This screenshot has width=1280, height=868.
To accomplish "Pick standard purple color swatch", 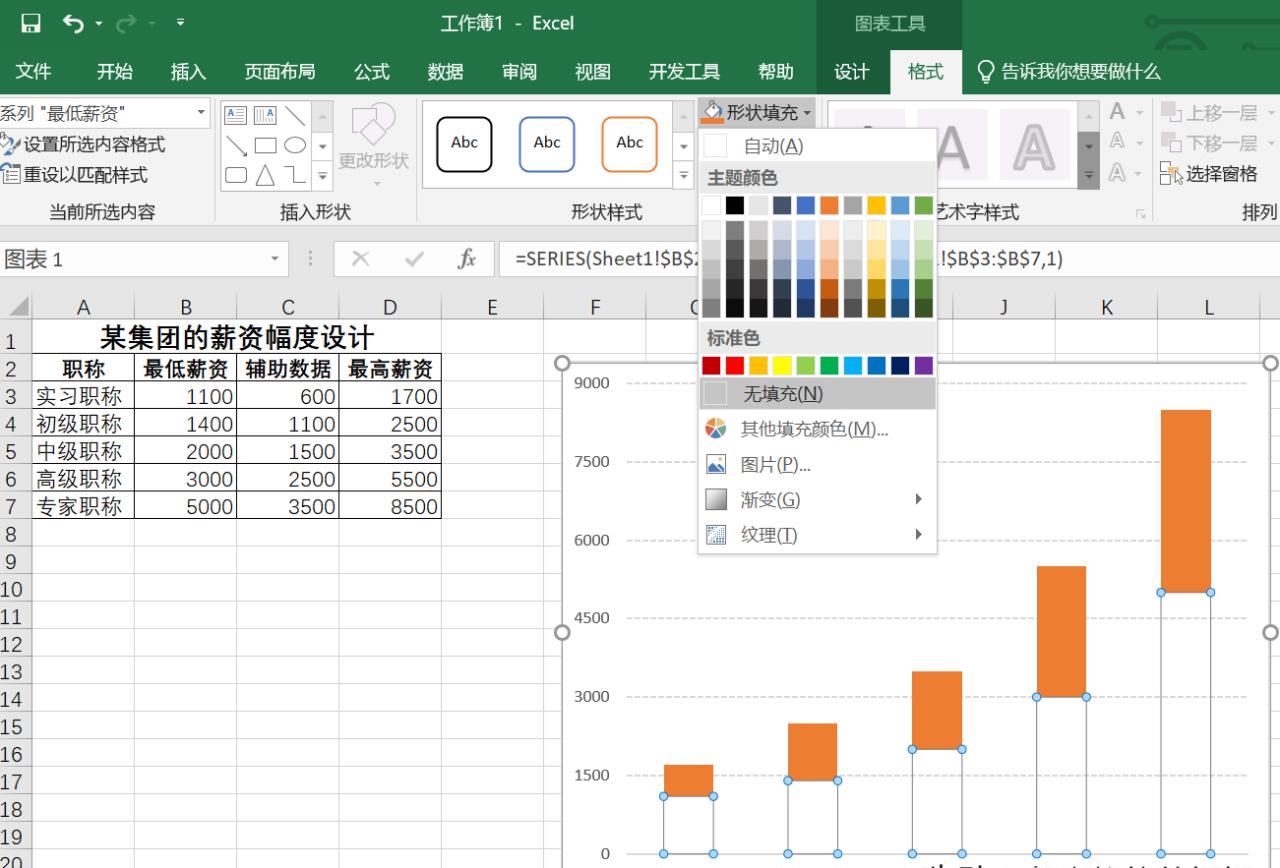I will pos(923,365).
